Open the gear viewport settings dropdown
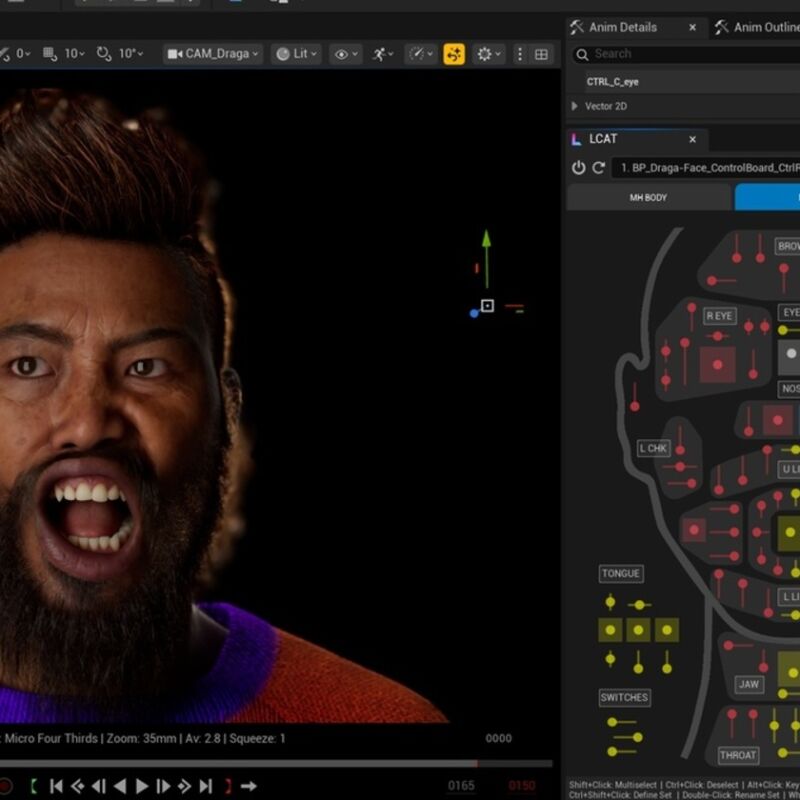800x800 pixels. pyautogui.click(x=489, y=54)
